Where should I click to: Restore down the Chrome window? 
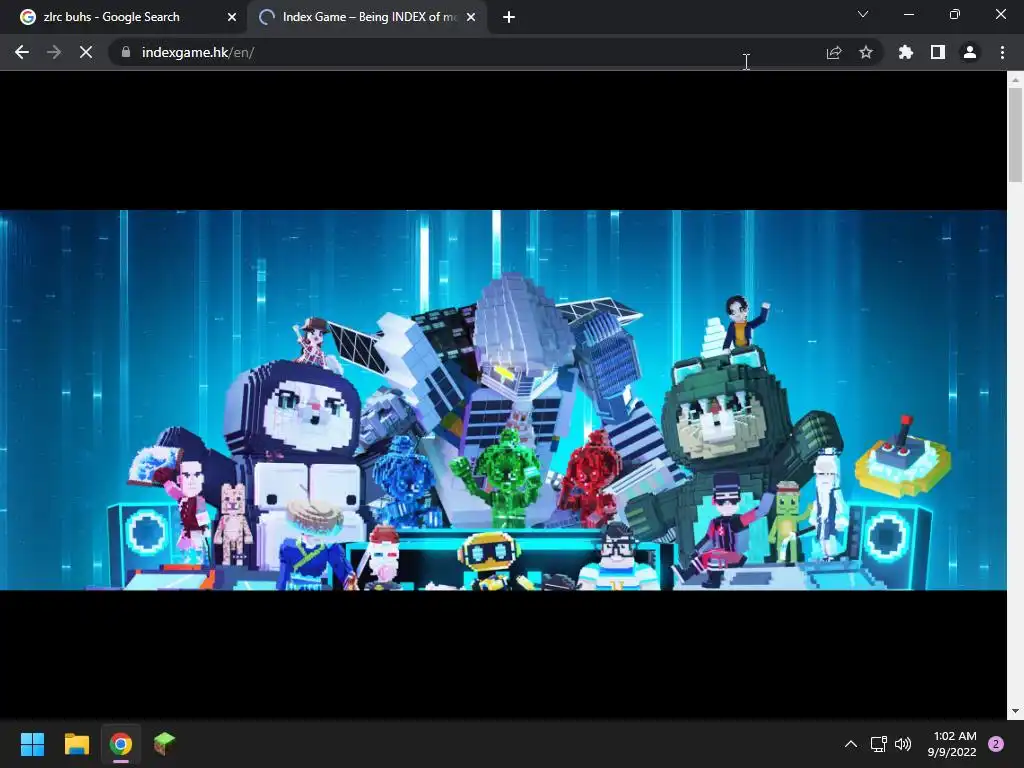click(955, 14)
